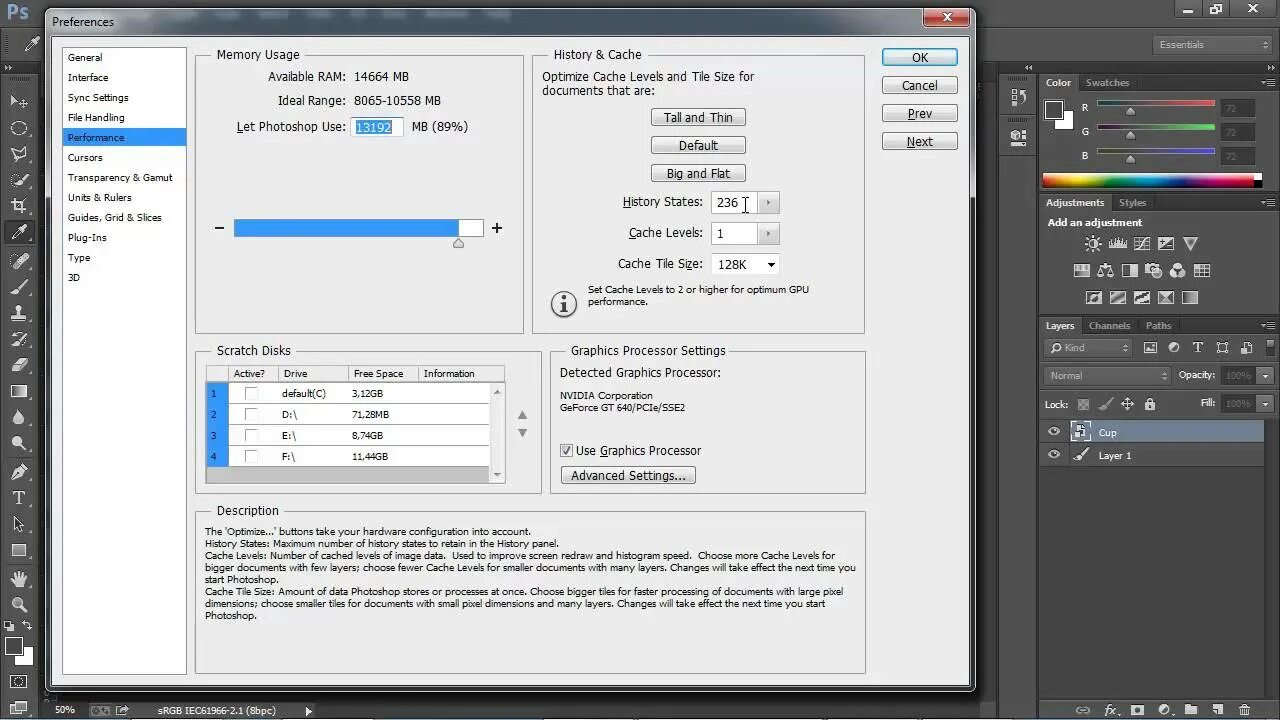Switch to the Swatches tab
The image size is (1280, 720).
(x=1107, y=83)
